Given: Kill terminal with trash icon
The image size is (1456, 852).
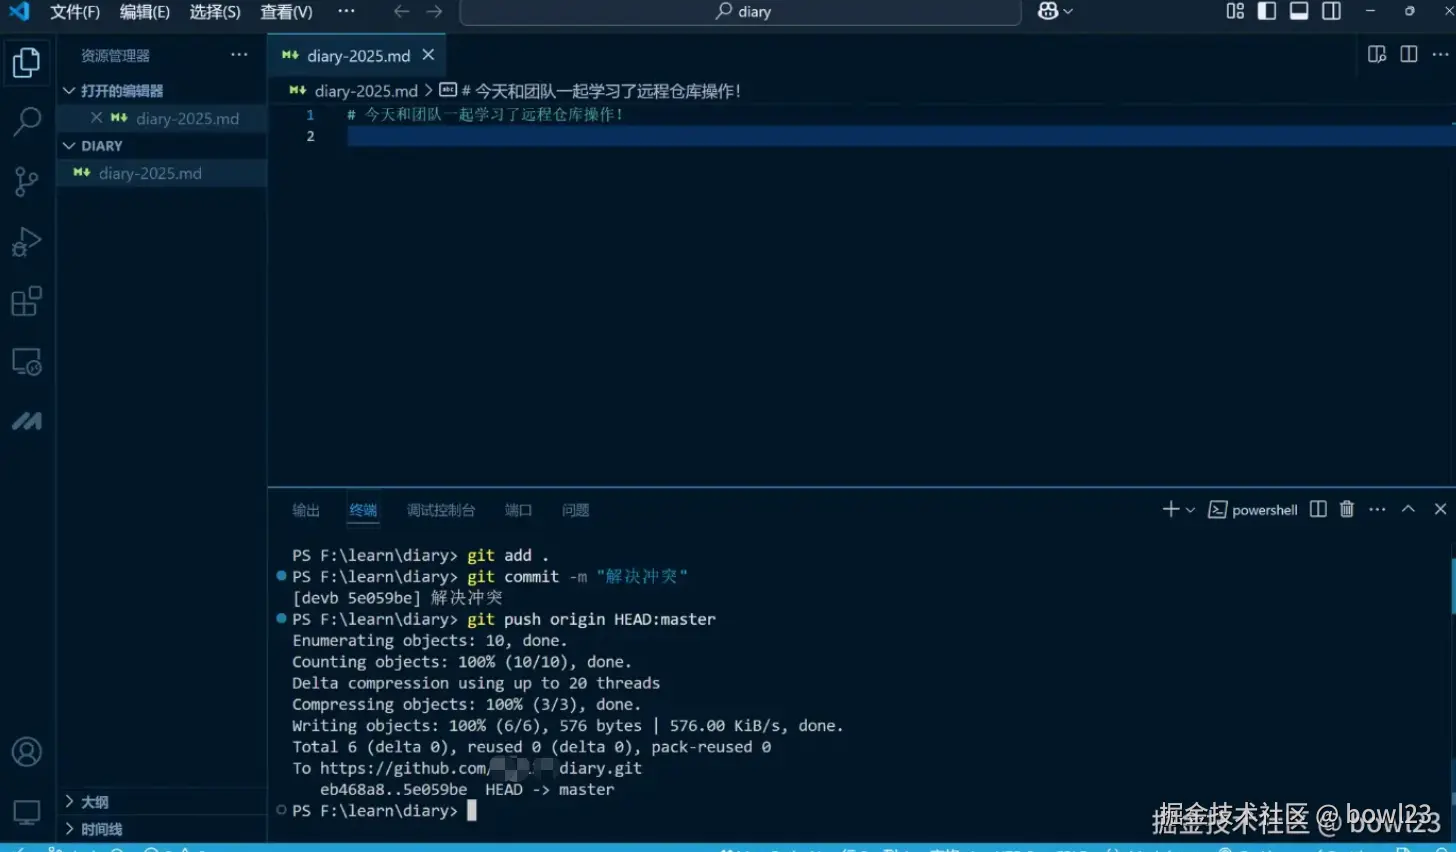Looking at the screenshot, I should click(1347, 509).
